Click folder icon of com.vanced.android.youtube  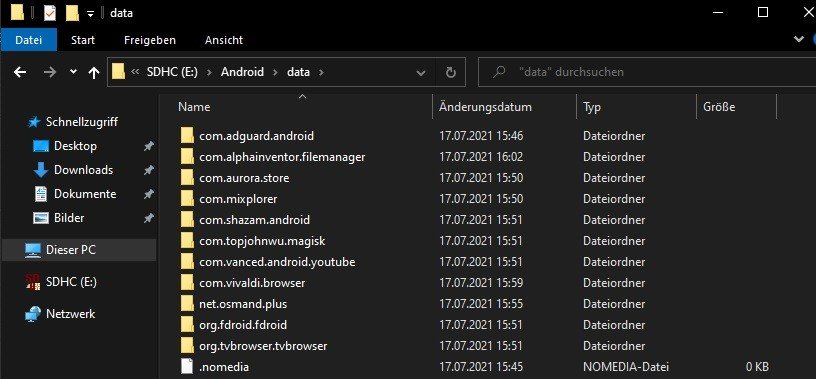point(187,261)
